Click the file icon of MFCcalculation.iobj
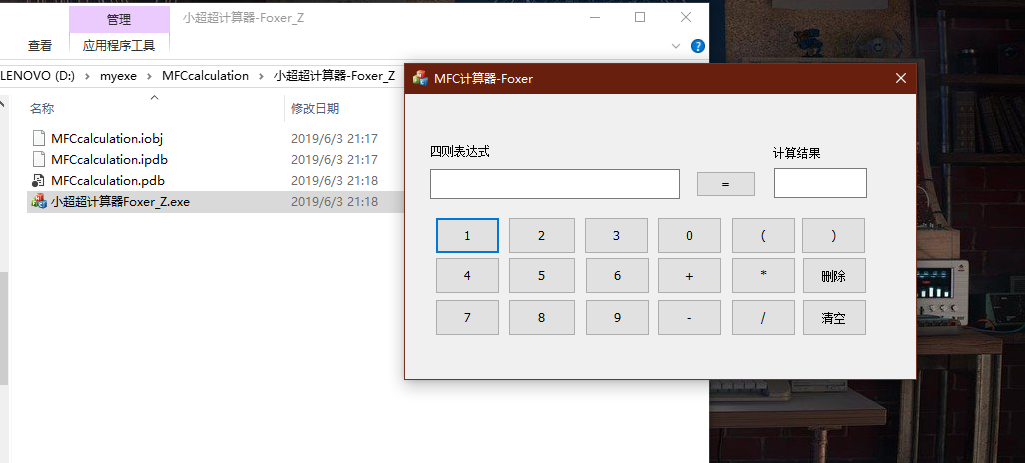This screenshot has height=463, width=1025. (39, 138)
